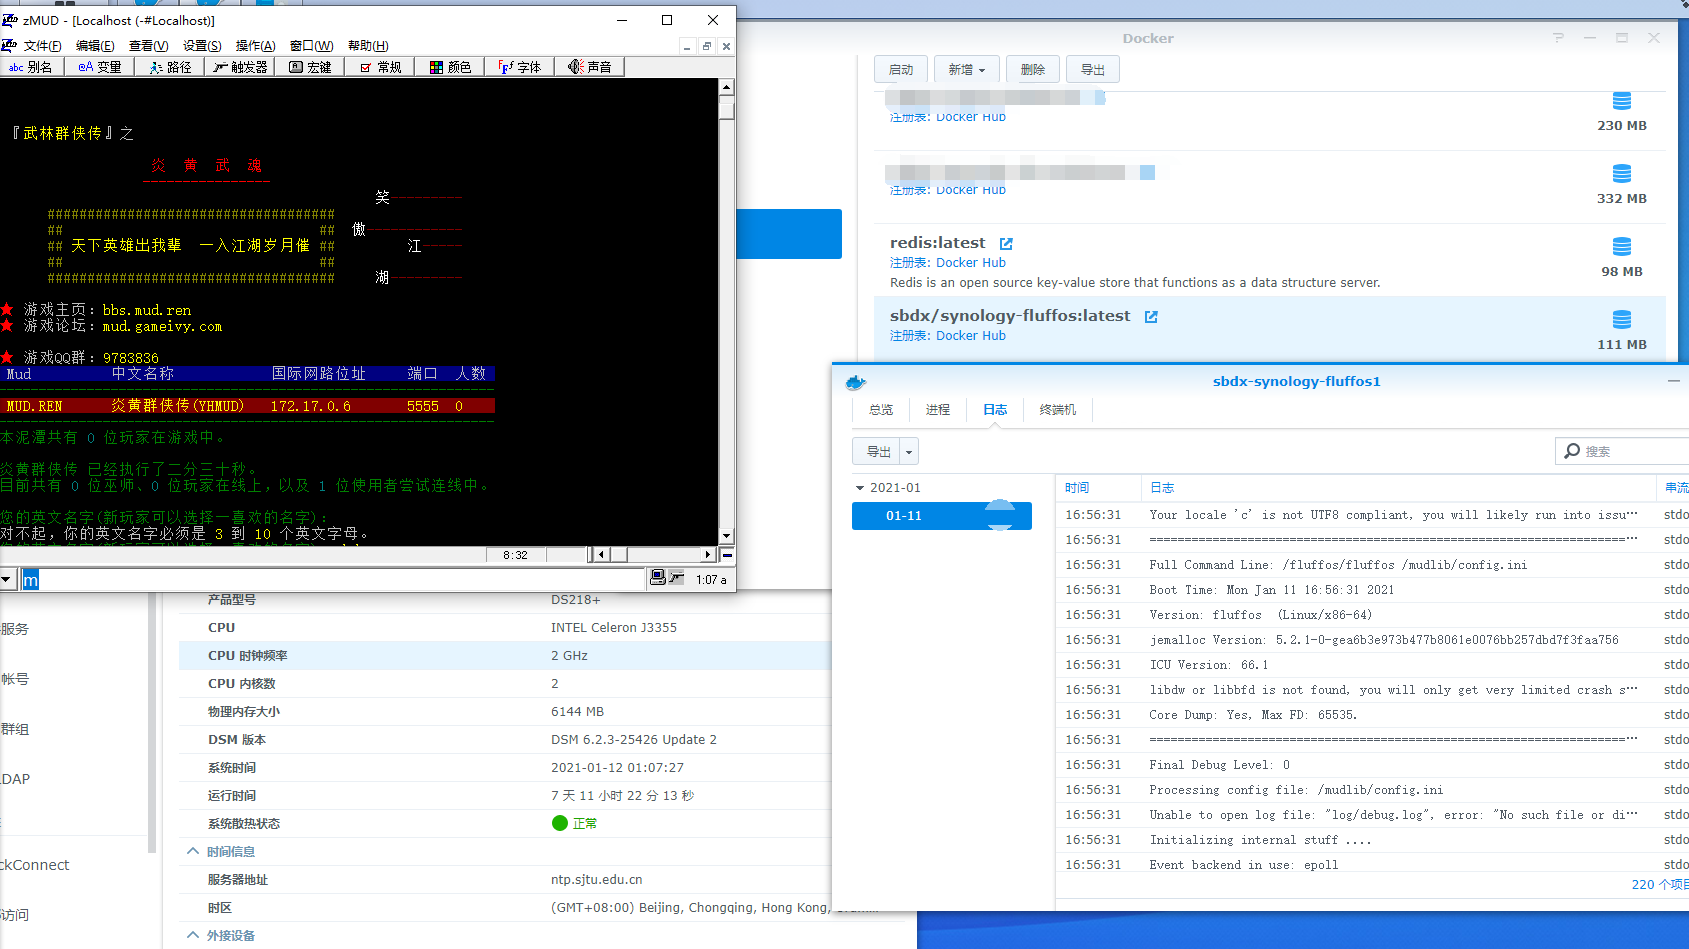Click the 删除 button in Docker toolbar
The width and height of the screenshot is (1689, 949).
click(1033, 70)
